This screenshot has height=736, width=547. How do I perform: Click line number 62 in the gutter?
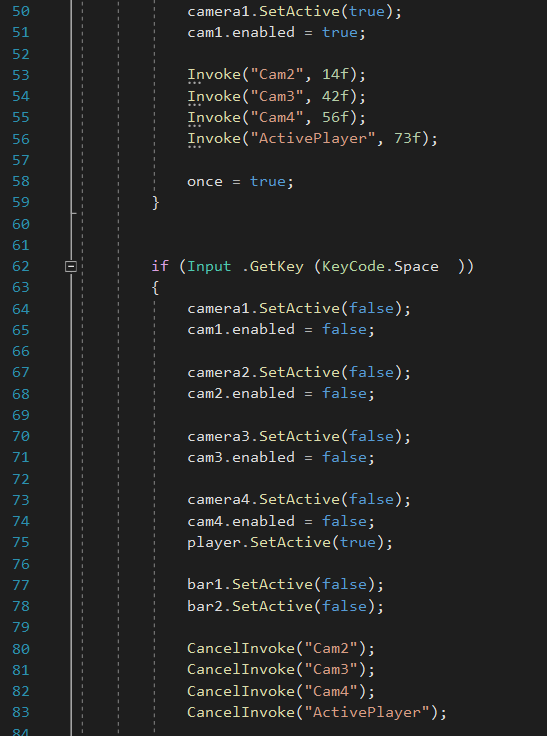pos(21,266)
